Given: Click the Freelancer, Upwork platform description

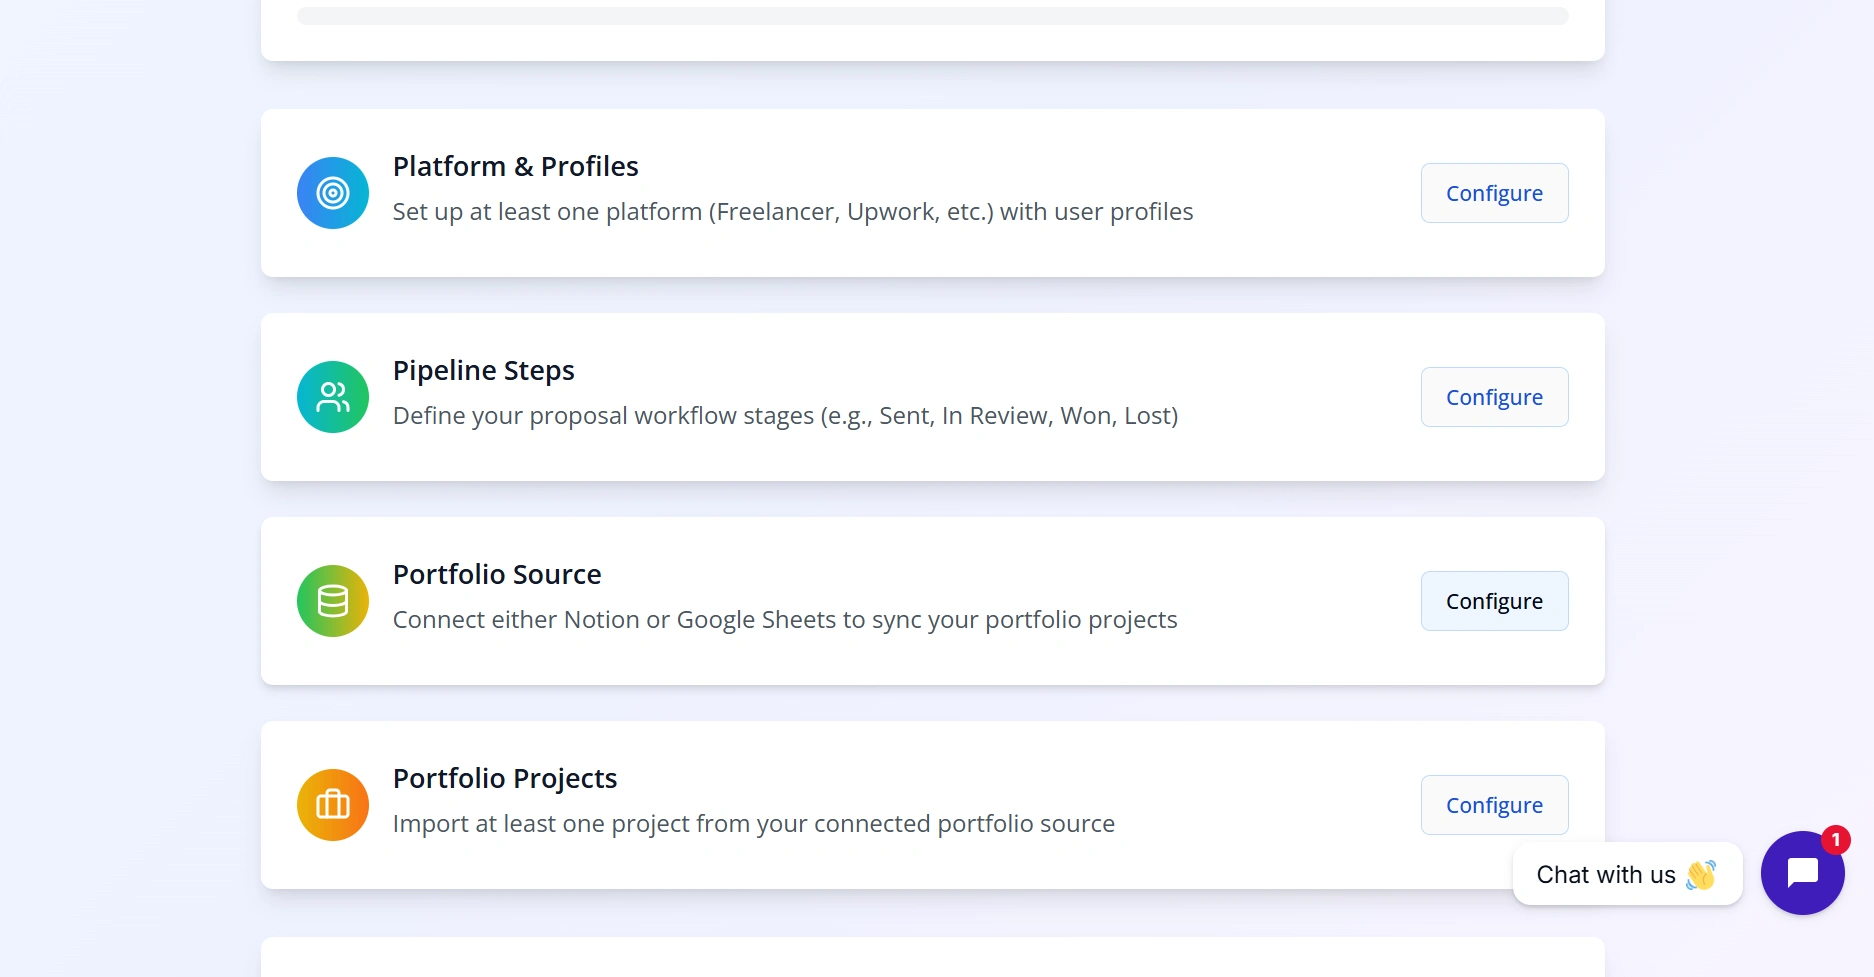Looking at the screenshot, I should 792,212.
